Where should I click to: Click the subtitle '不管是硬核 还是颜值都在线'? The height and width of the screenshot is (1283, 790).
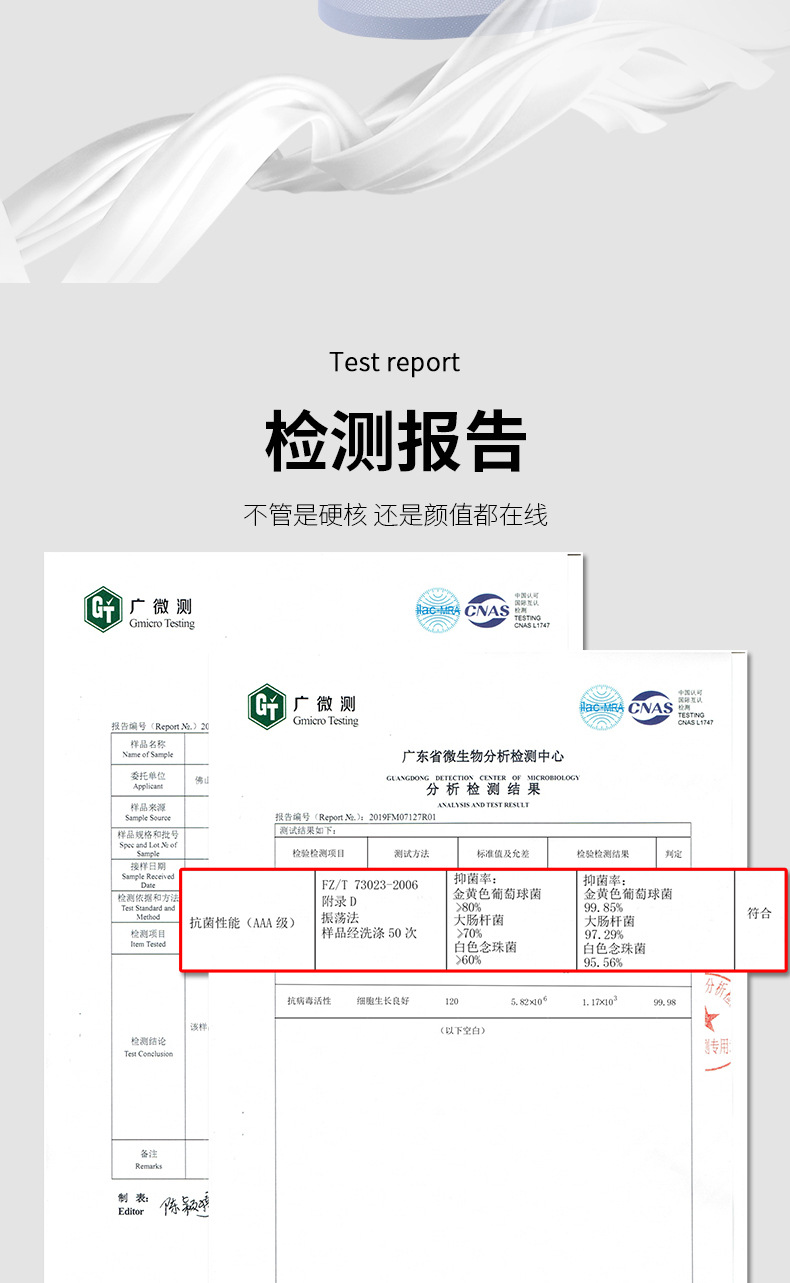tap(395, 515)
